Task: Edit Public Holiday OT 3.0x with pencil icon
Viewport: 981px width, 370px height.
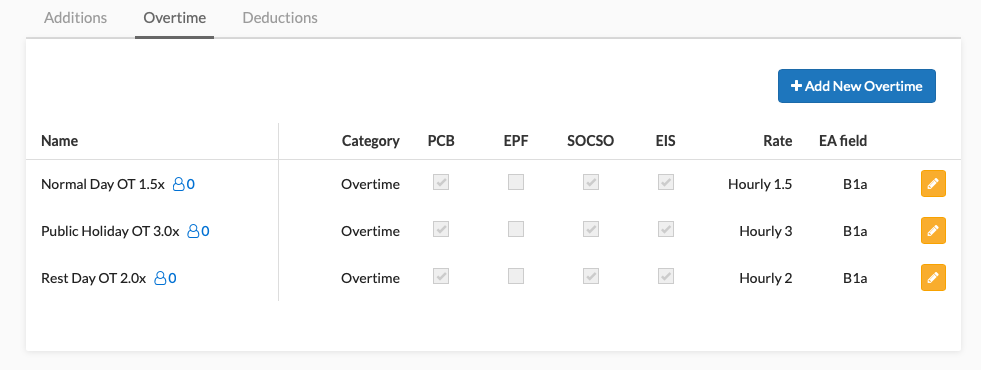Action: pyautogui.click(x=933, y=230)
